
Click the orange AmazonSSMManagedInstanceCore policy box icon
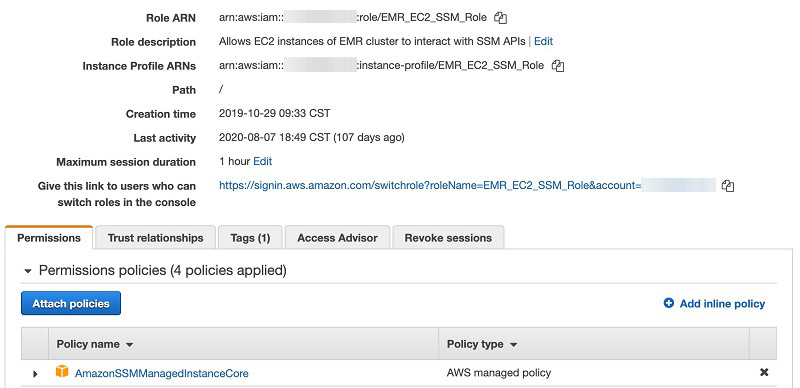point(62,372)
